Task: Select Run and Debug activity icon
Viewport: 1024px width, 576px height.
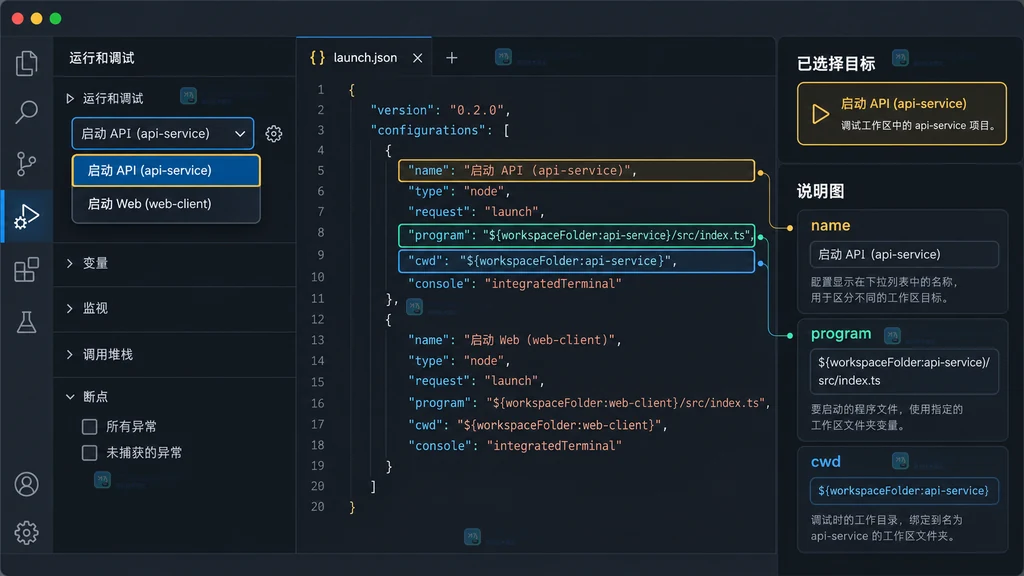Action: click(26, 216)
